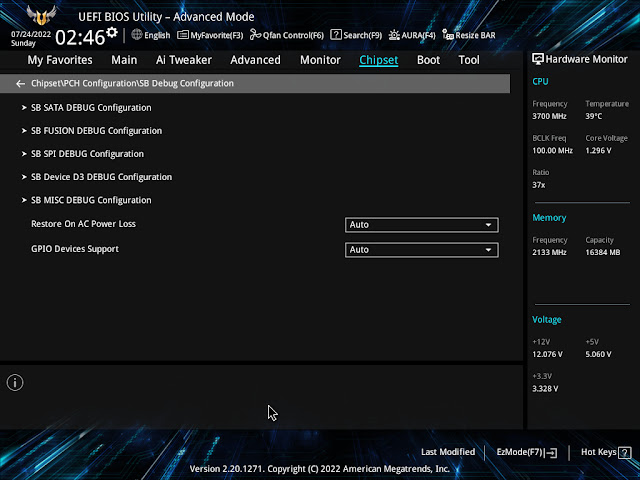The width and height of the screenshot is (640, 480).
Task: Click BCLK Freq value 100.00 MHz
Action: click(552, 151)
